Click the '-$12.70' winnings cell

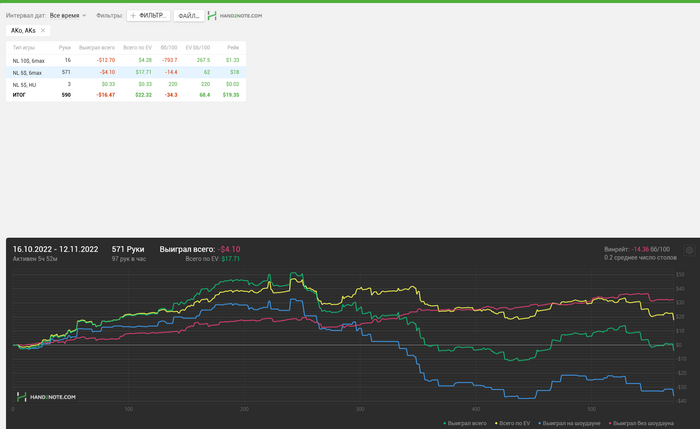[x=106, y=60]
